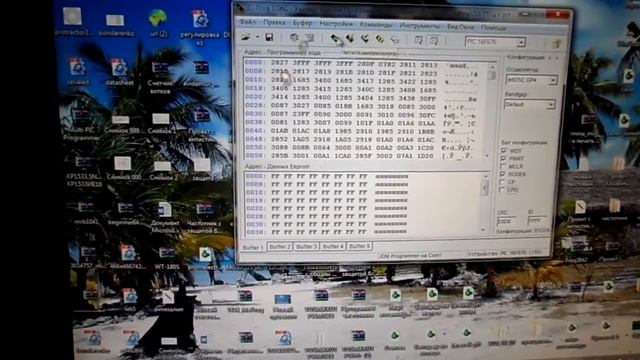Image resolution: width=640 pixels, height=360 pixels.
Task: Select the PIC Programmer desktop icon
Action: [x=81, y=124]
